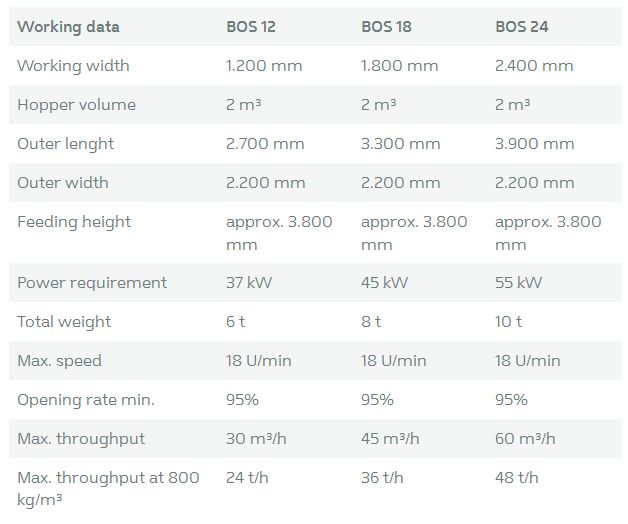The width and height of the screenshot is (628, 524).
Task: Click the Opening rate min. row label
Action: point(86,400)
